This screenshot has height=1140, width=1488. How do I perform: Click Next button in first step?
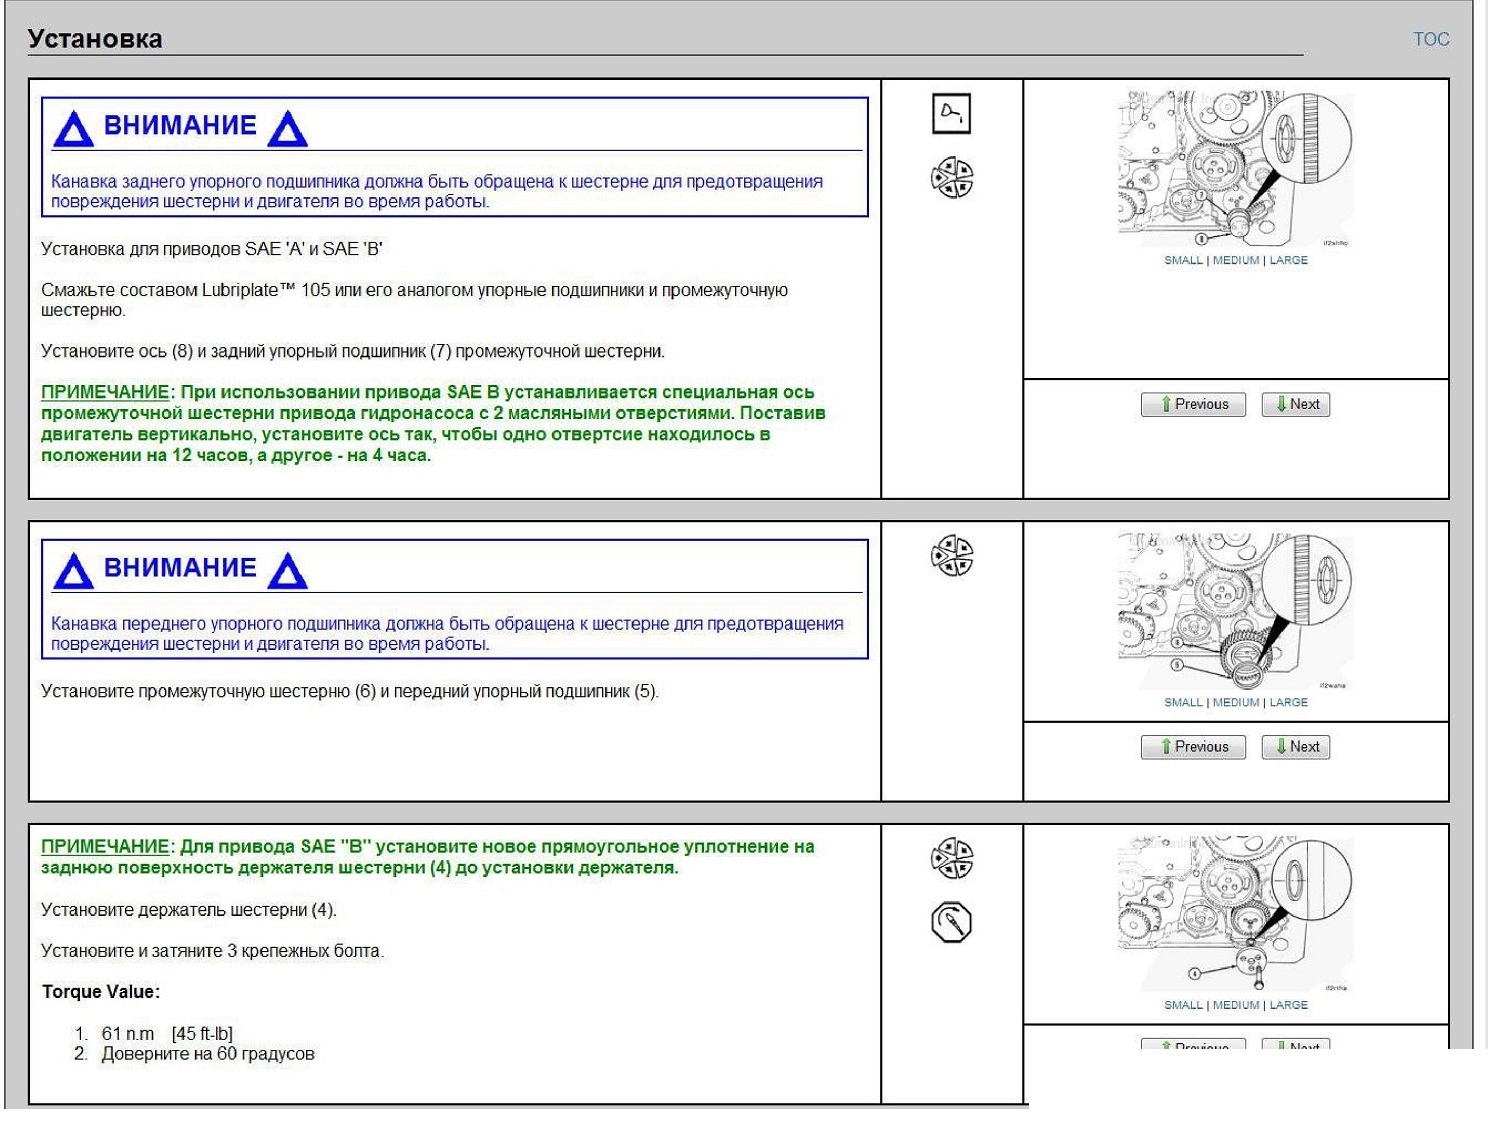[1296, 404]
